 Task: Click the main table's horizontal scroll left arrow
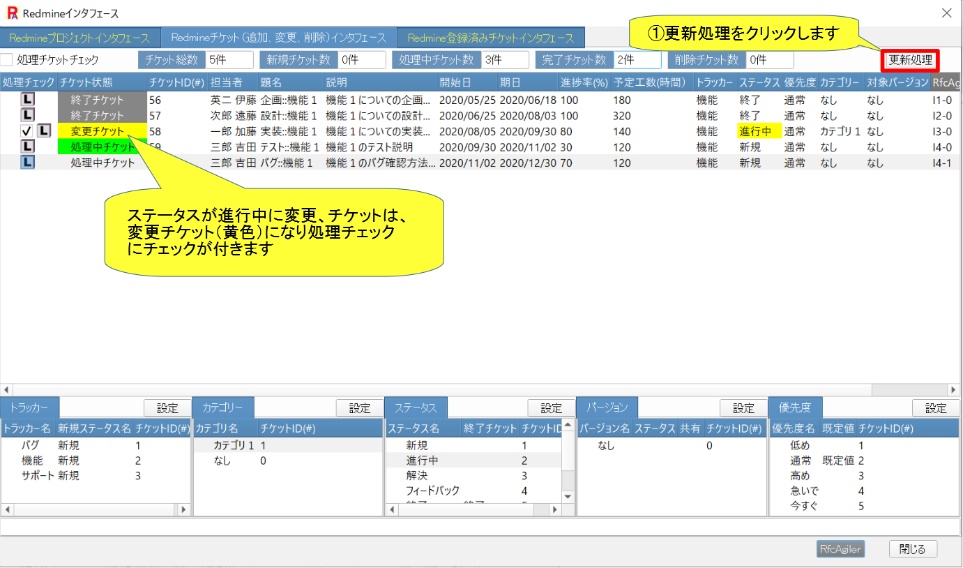coord(6,389)
